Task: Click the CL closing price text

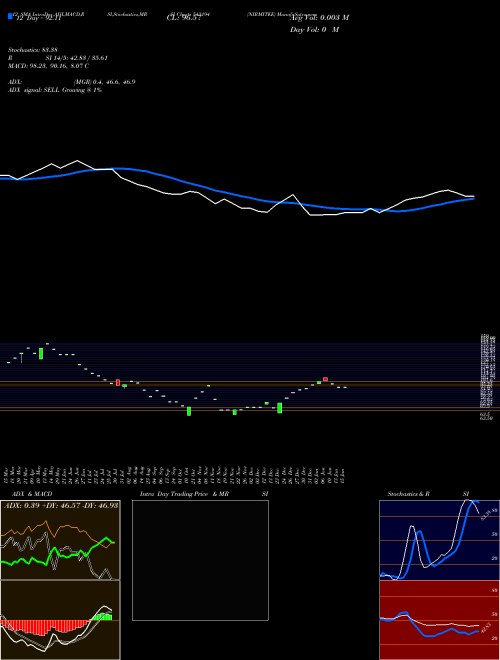Action: pyautogui.click(x=182, y=18)
